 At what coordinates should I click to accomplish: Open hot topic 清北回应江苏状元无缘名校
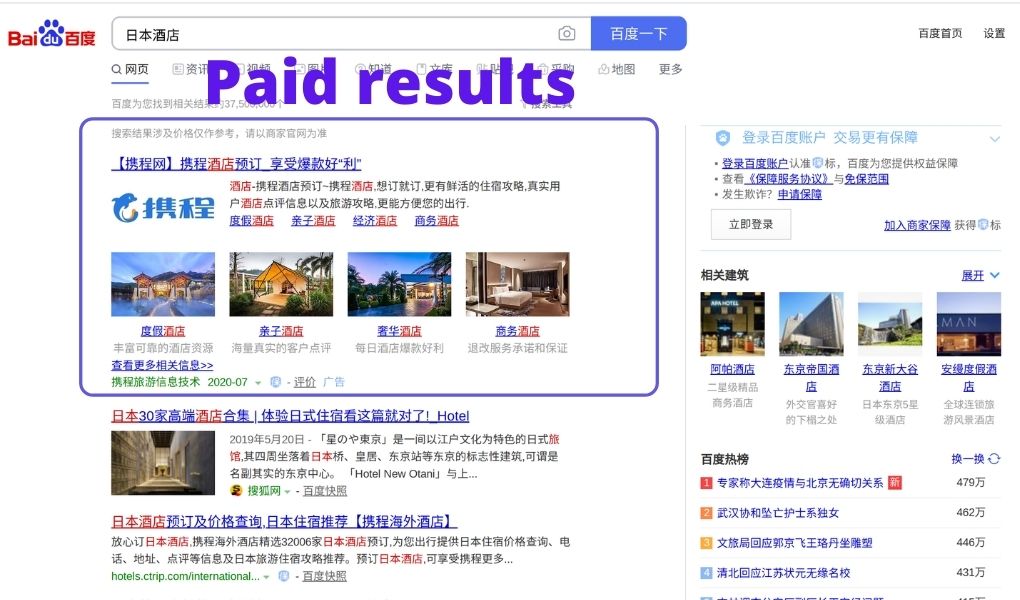tap(783, 573)
